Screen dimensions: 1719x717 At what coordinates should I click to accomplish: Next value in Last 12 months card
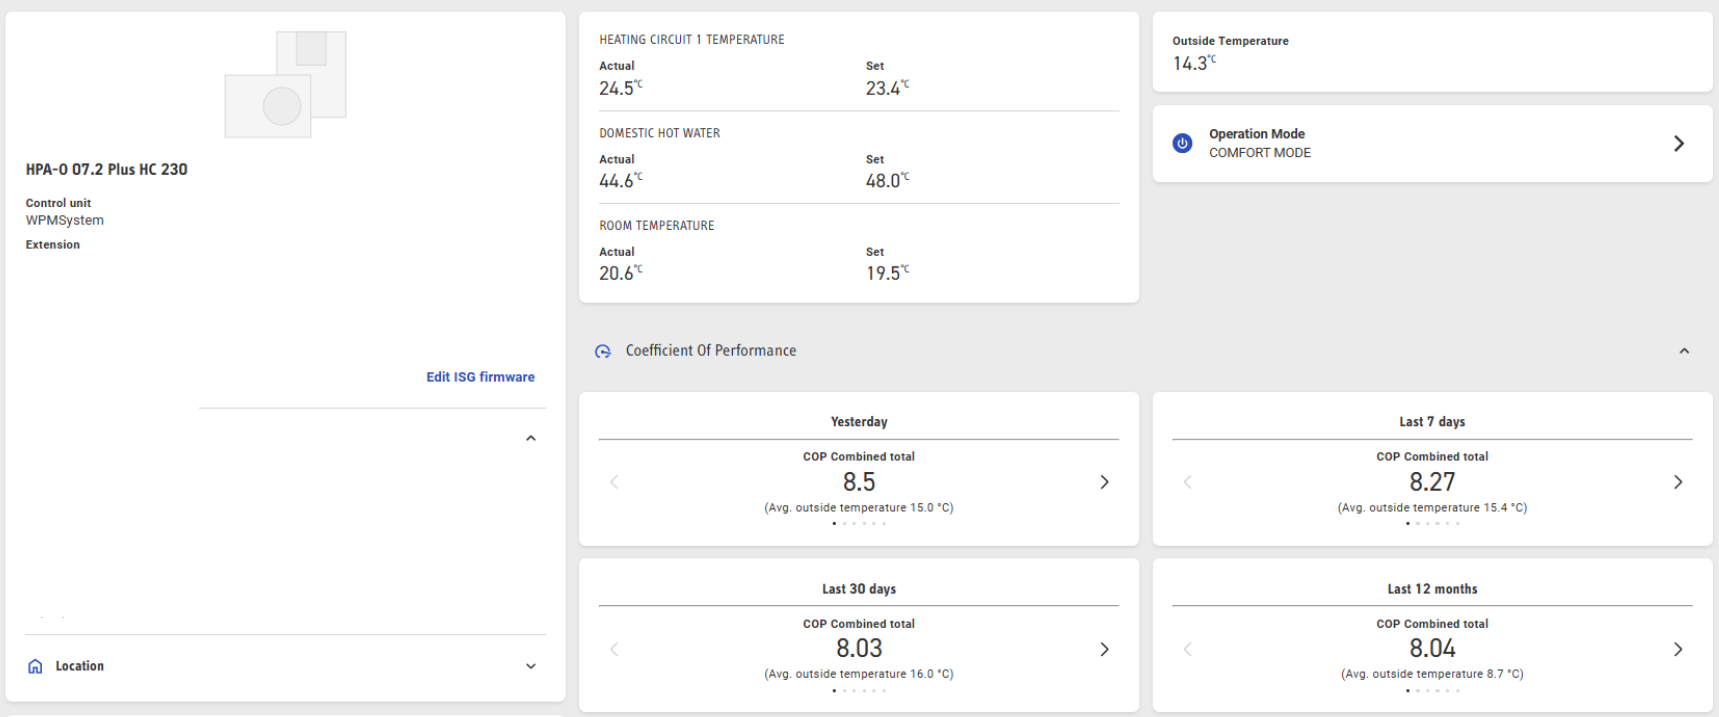point(1678,649)
